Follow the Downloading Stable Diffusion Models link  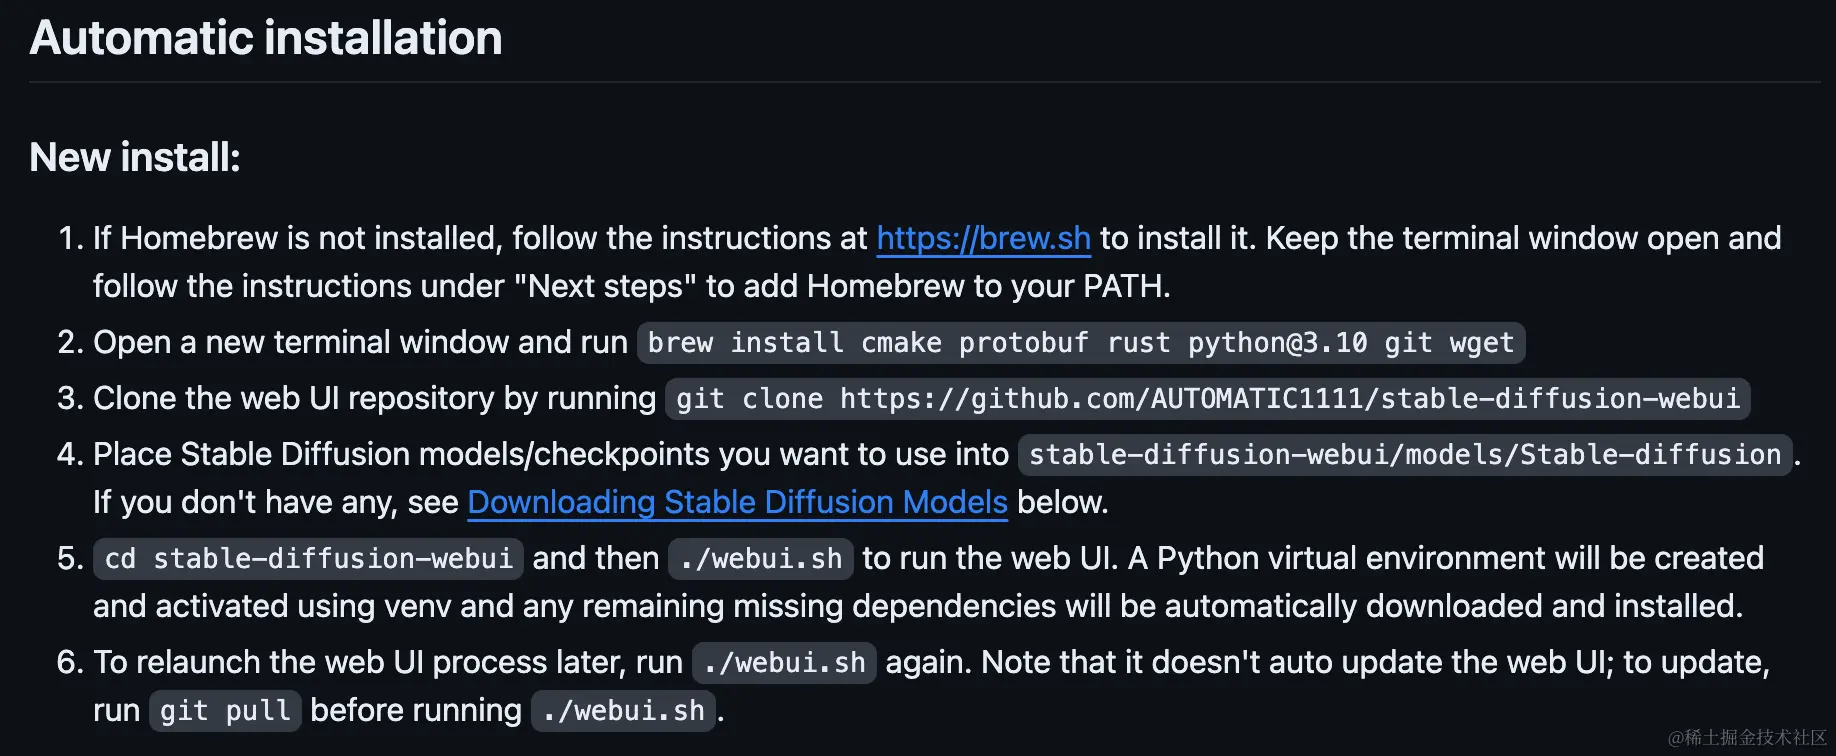[737, 502]
